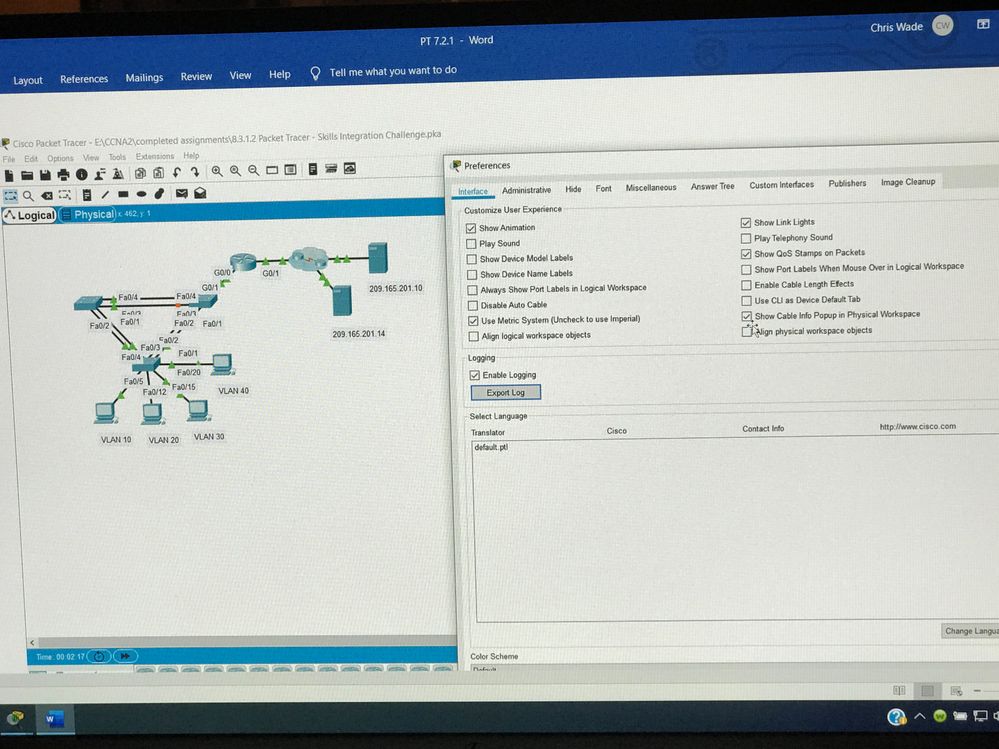999x749 pixels.
Task: Check Show Device Model Labels
Action: [x=471, y=259]
